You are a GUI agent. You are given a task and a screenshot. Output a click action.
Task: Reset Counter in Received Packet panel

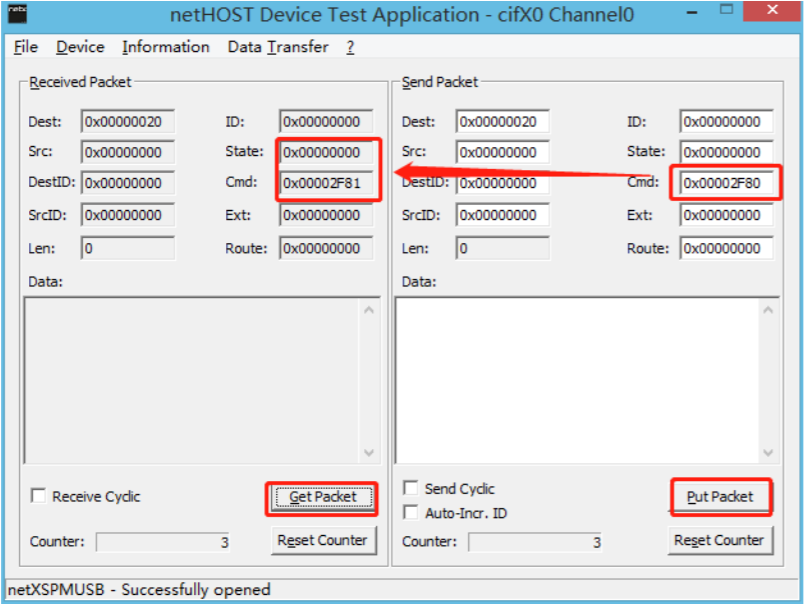coord(323,540)
